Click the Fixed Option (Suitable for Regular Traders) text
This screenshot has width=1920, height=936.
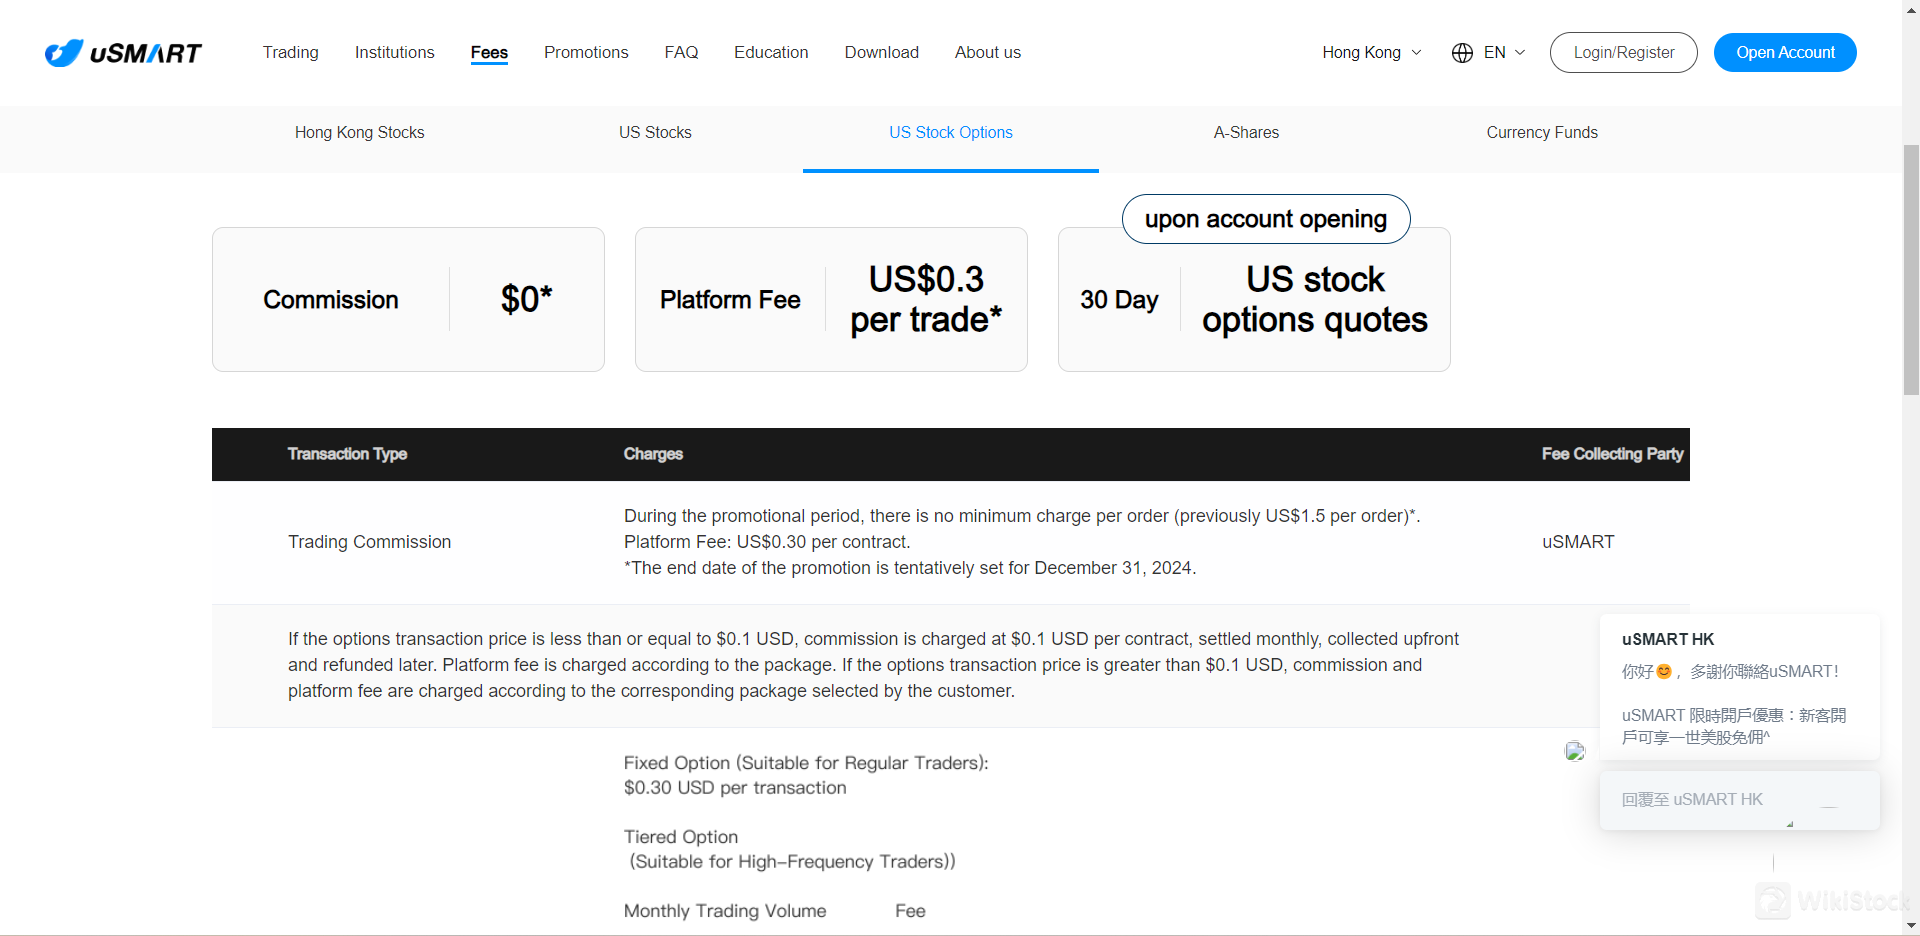[x=806, y=763]
